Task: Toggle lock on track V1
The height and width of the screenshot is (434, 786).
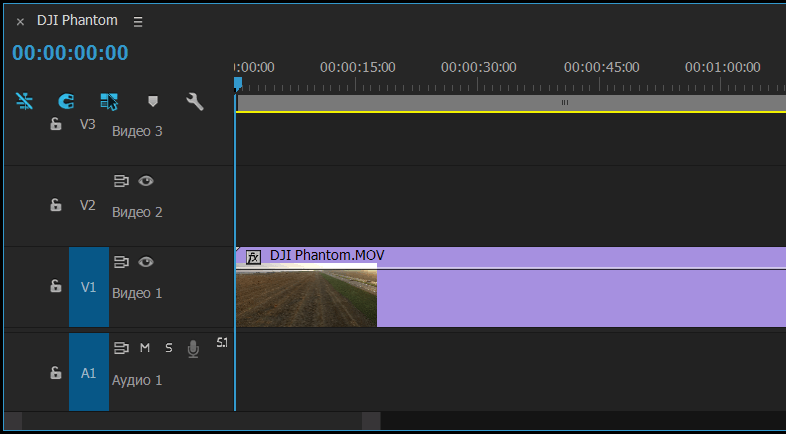Action: tap(56, 286)
